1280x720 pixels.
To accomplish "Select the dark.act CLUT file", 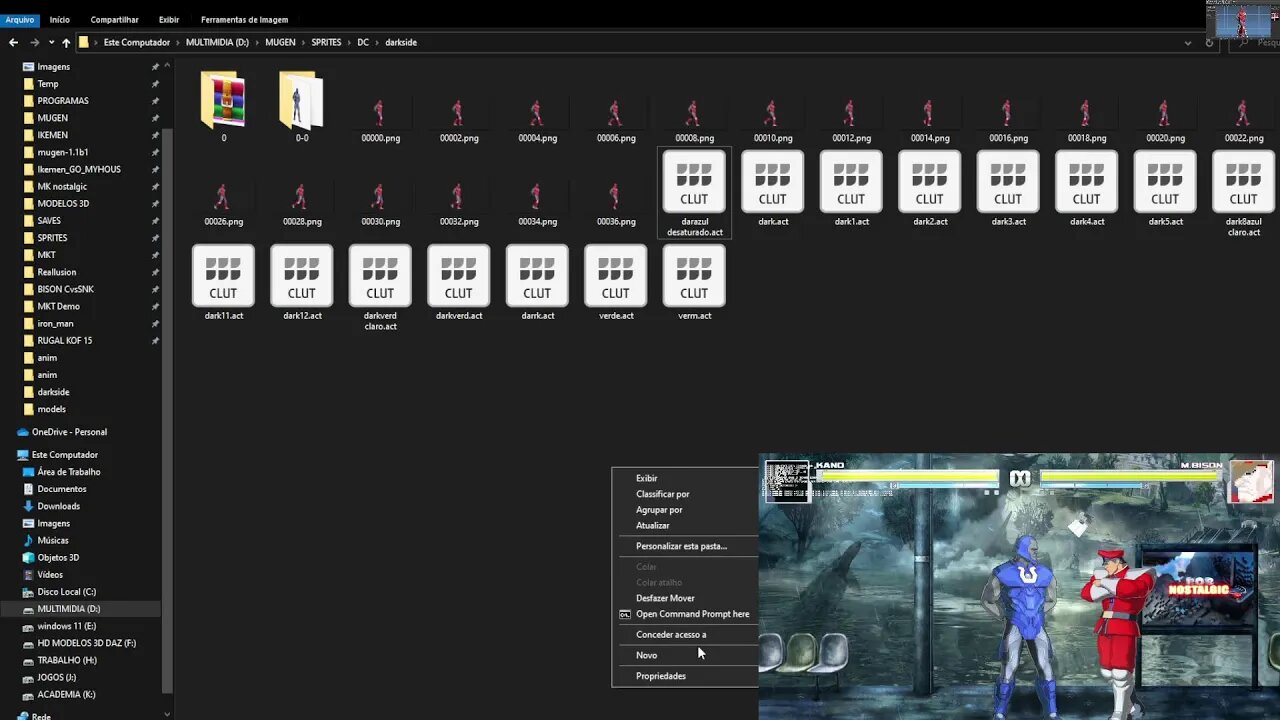I will 773,188.
